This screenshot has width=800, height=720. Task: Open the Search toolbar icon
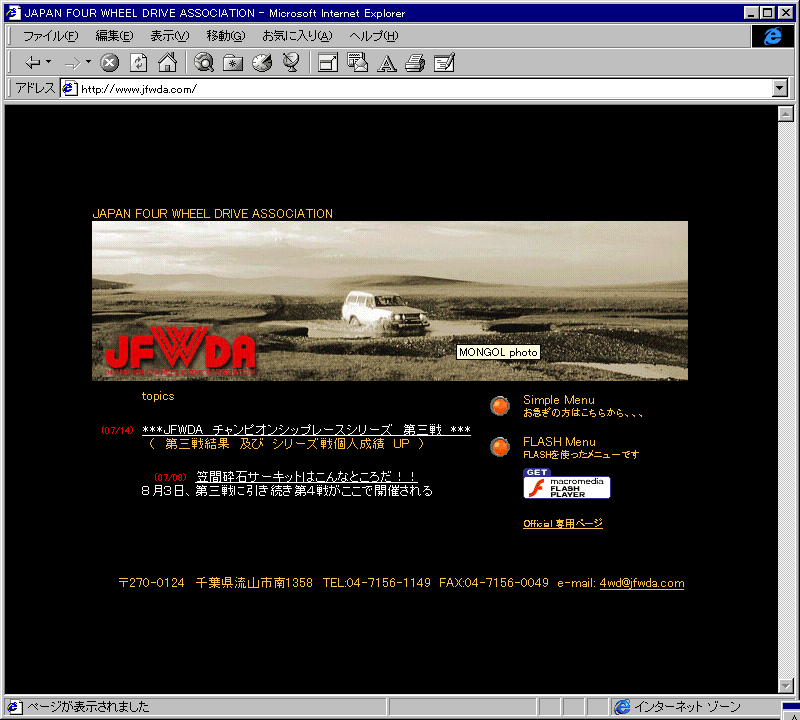coord(204,62)
